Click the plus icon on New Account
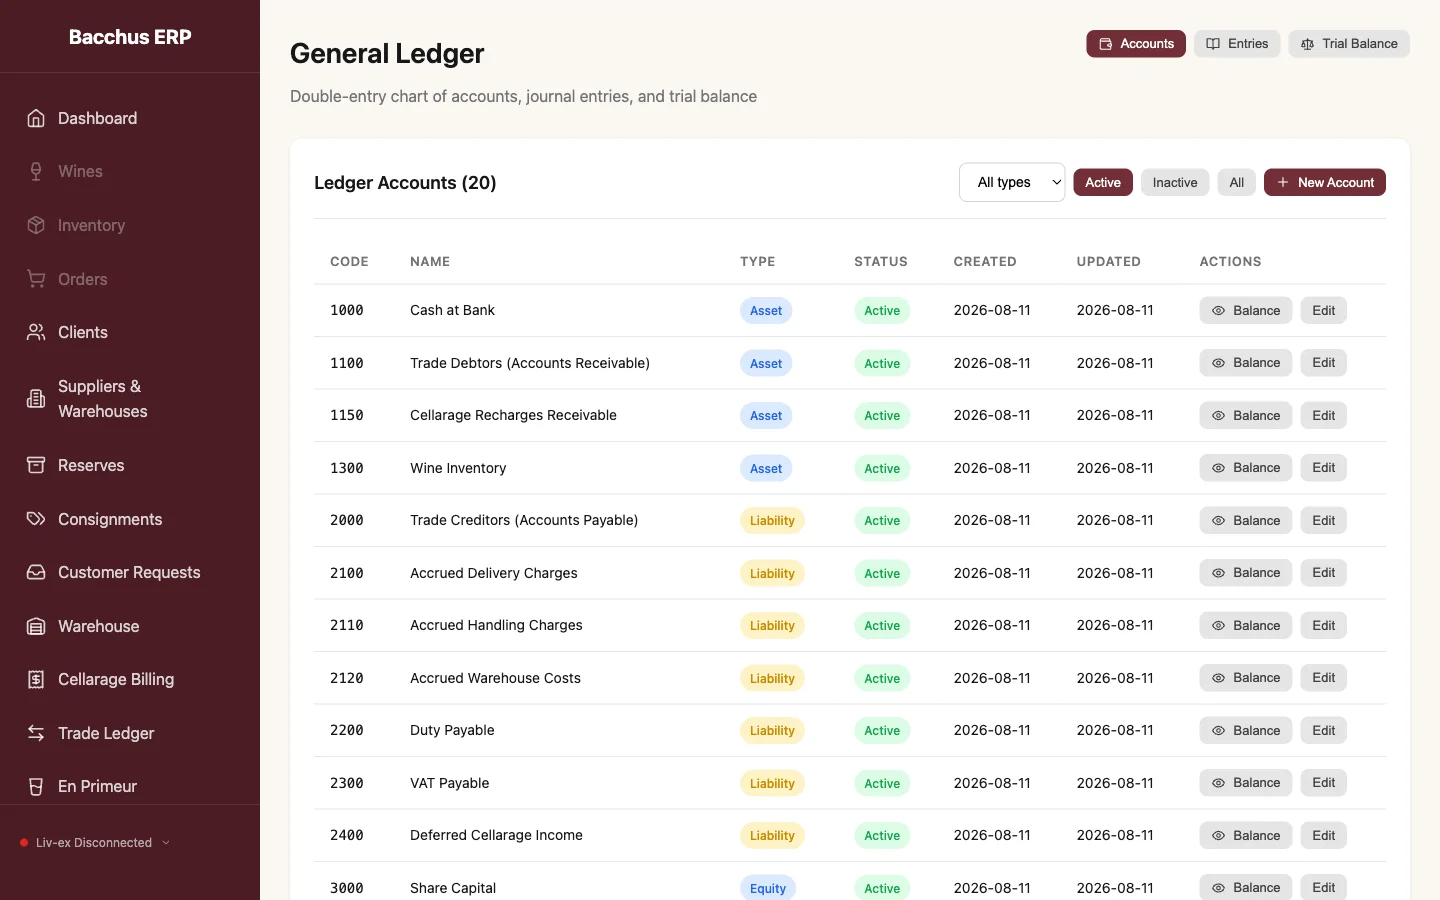The image size is (1440, 900). pyautogui.click(x=1283, y=182)
